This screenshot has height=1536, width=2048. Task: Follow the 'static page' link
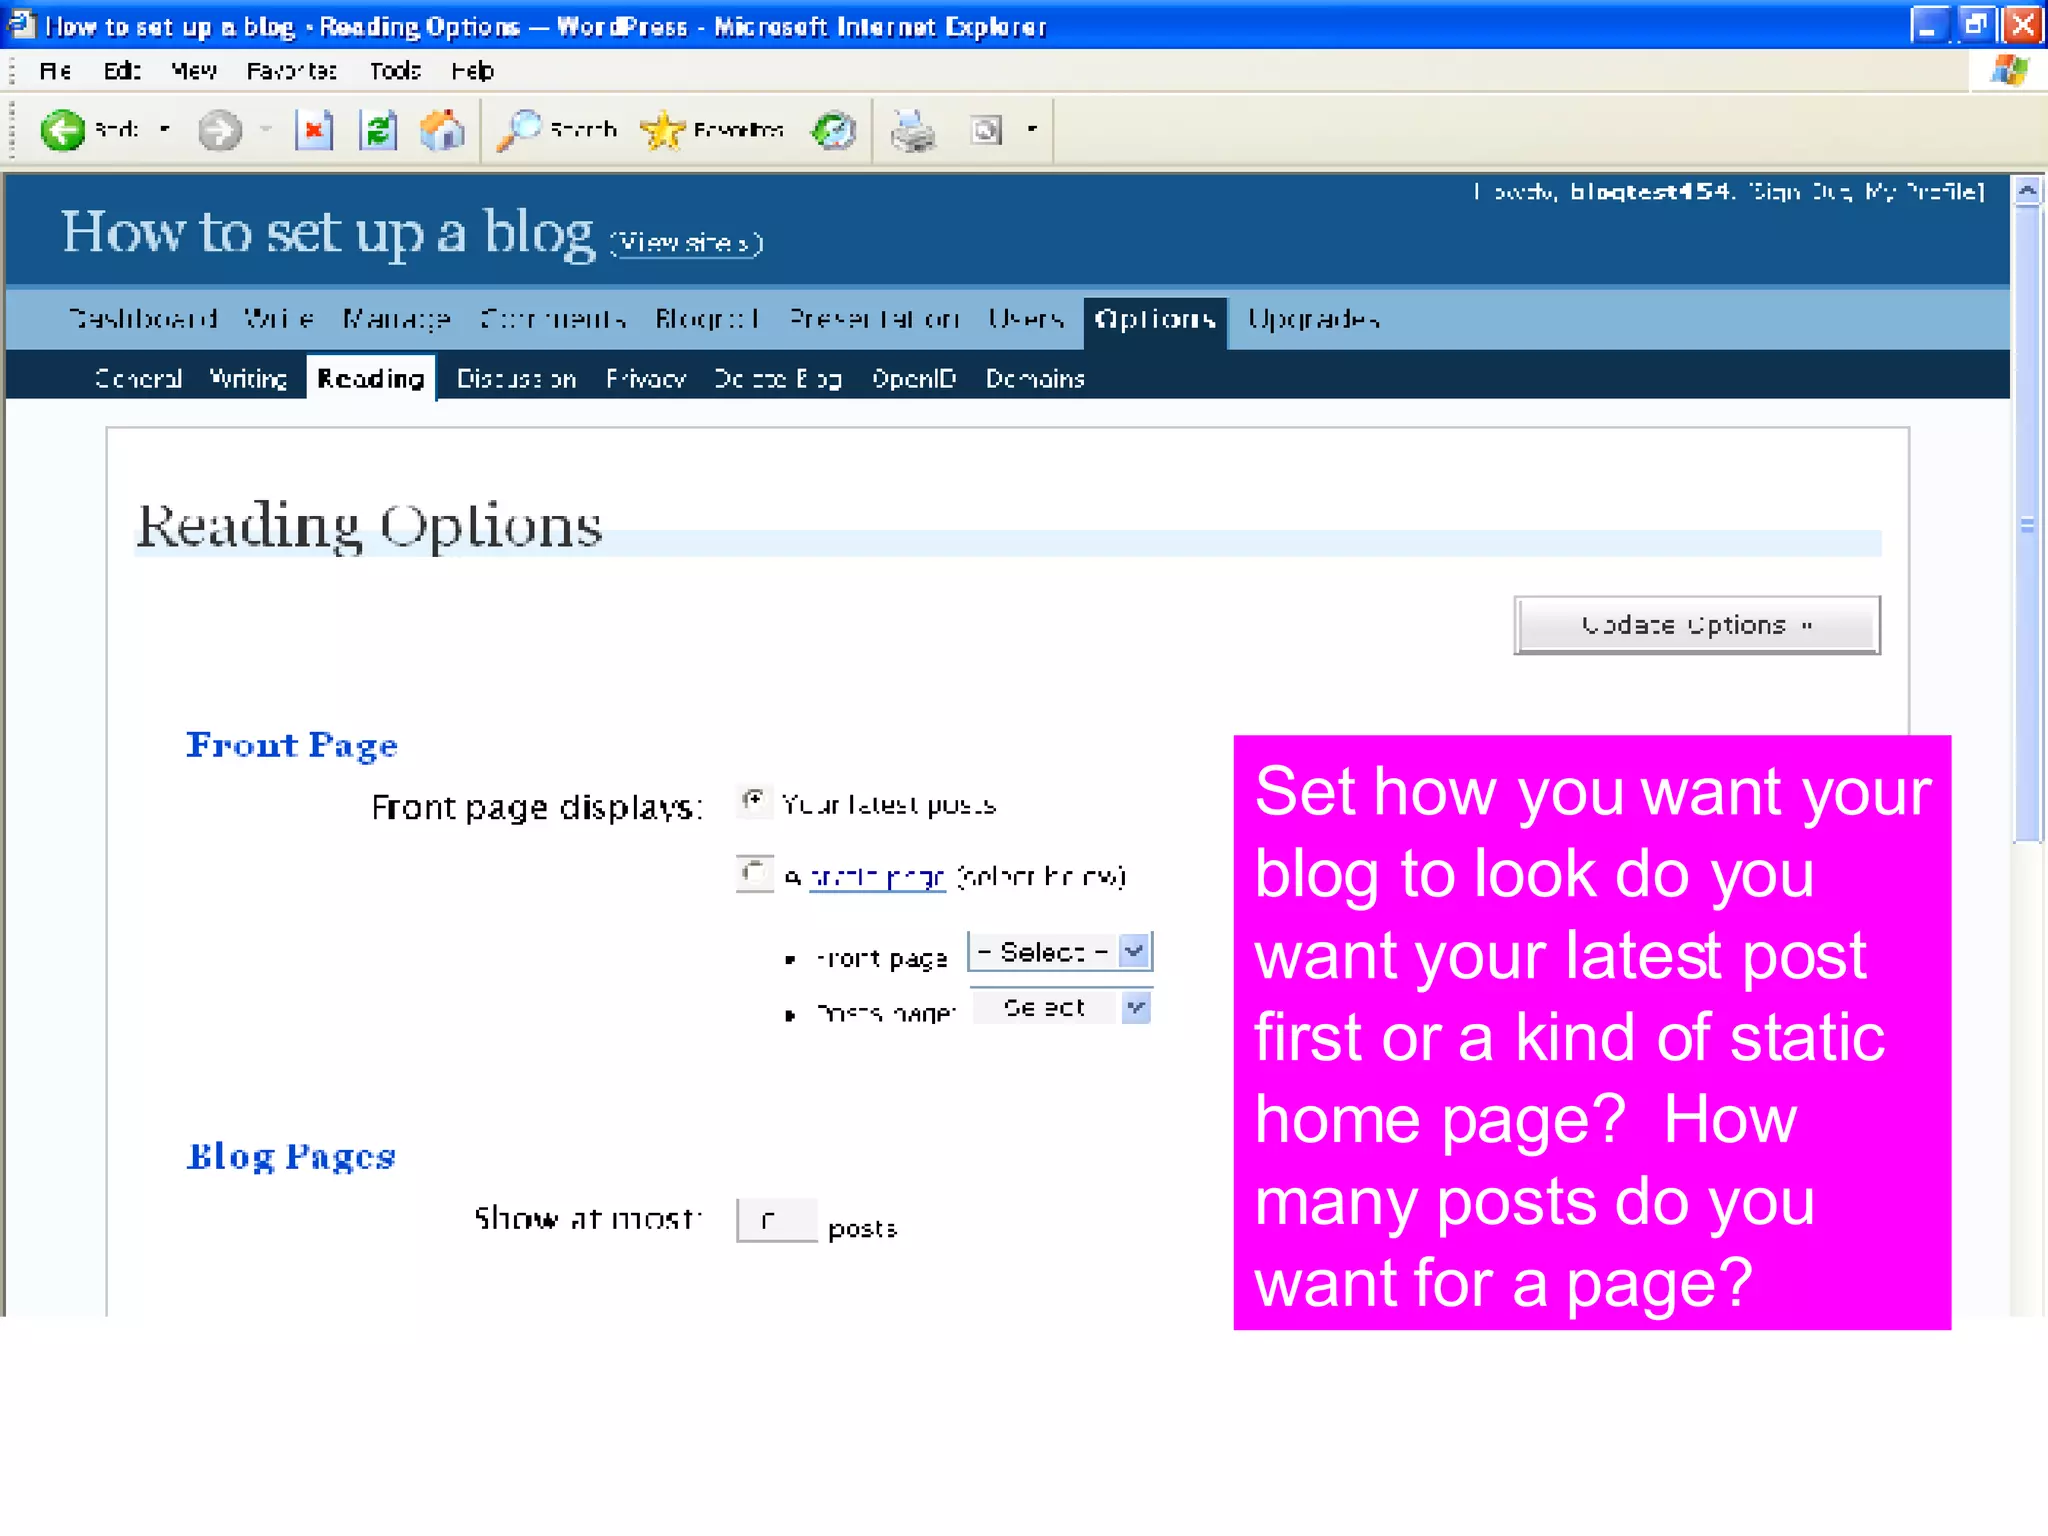pyautogui.click(x=877, y=877)
